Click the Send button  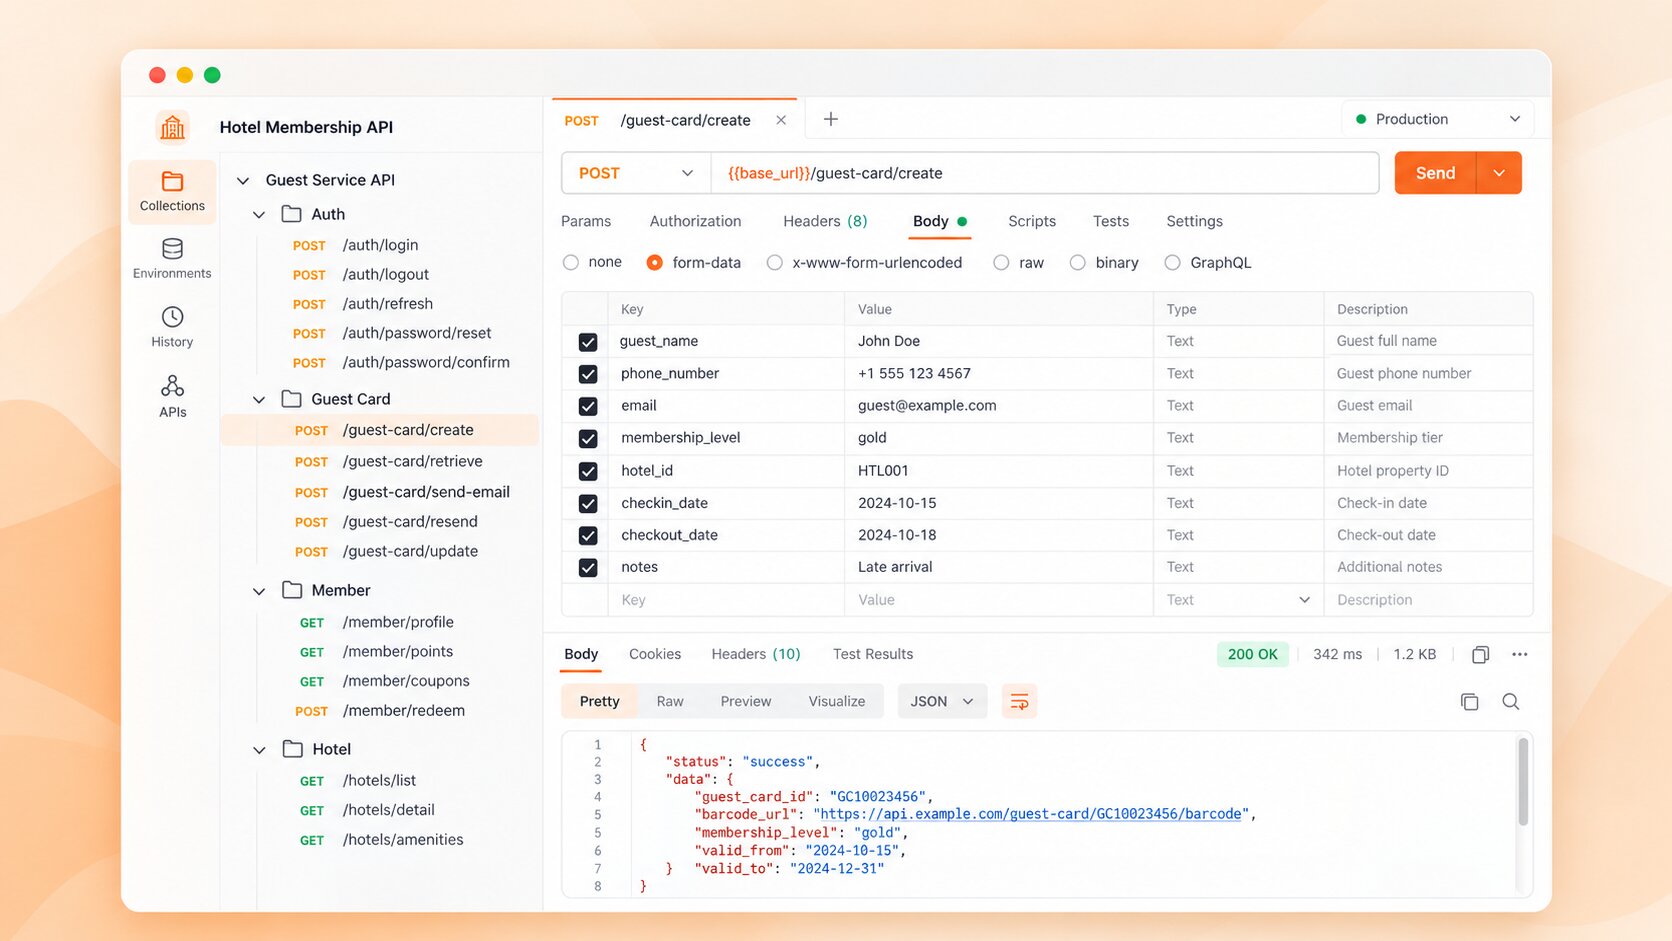click(x=1435, y=173)
